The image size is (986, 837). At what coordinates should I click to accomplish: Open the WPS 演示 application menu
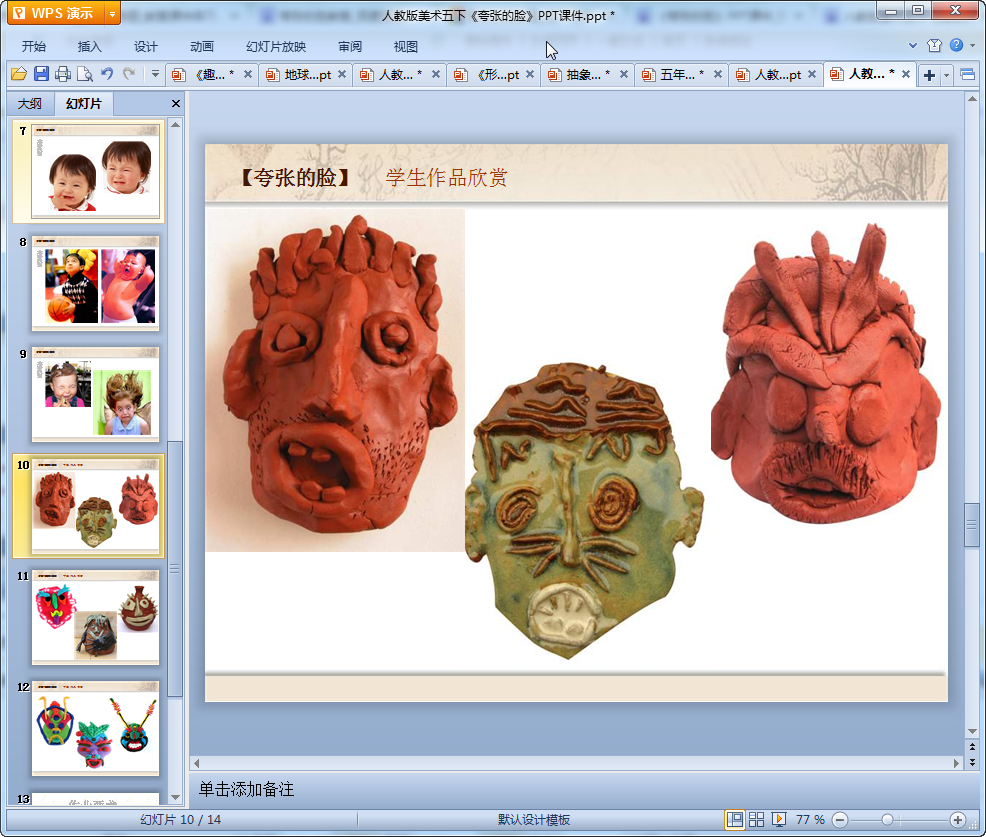coord(55,13)
